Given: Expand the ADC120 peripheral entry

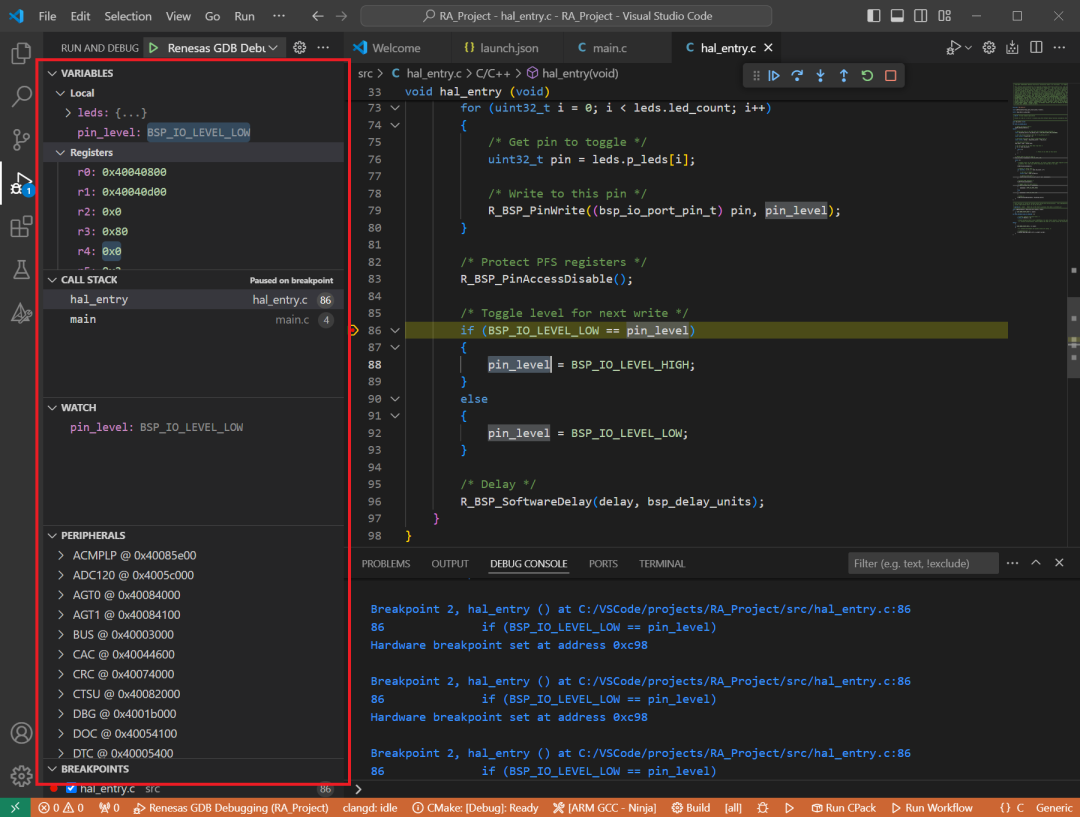Looking at the screenshot, I should (x=62, y=575).
